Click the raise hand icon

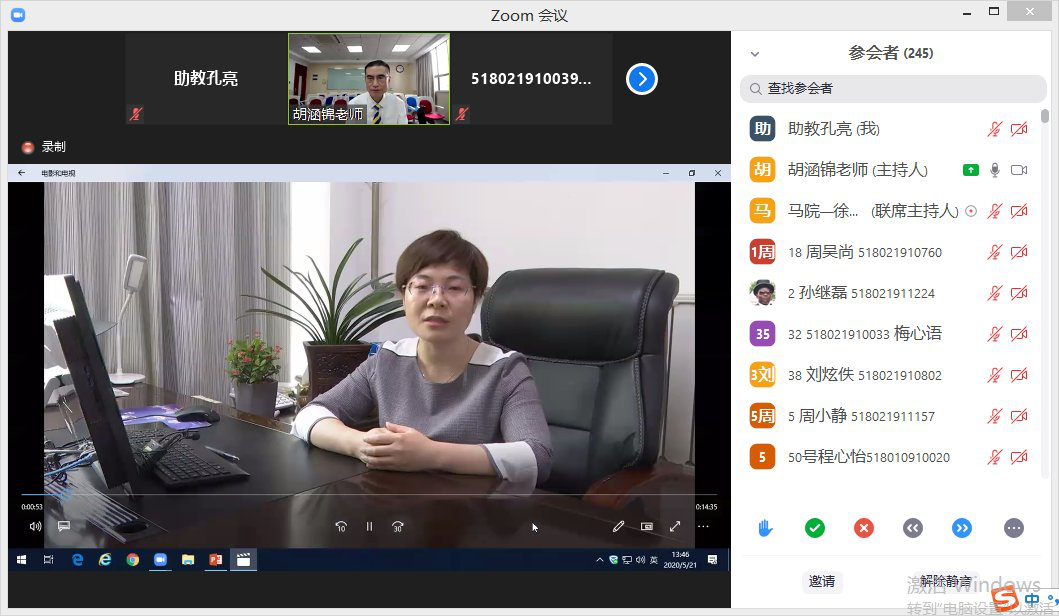[x=765, y=528]
